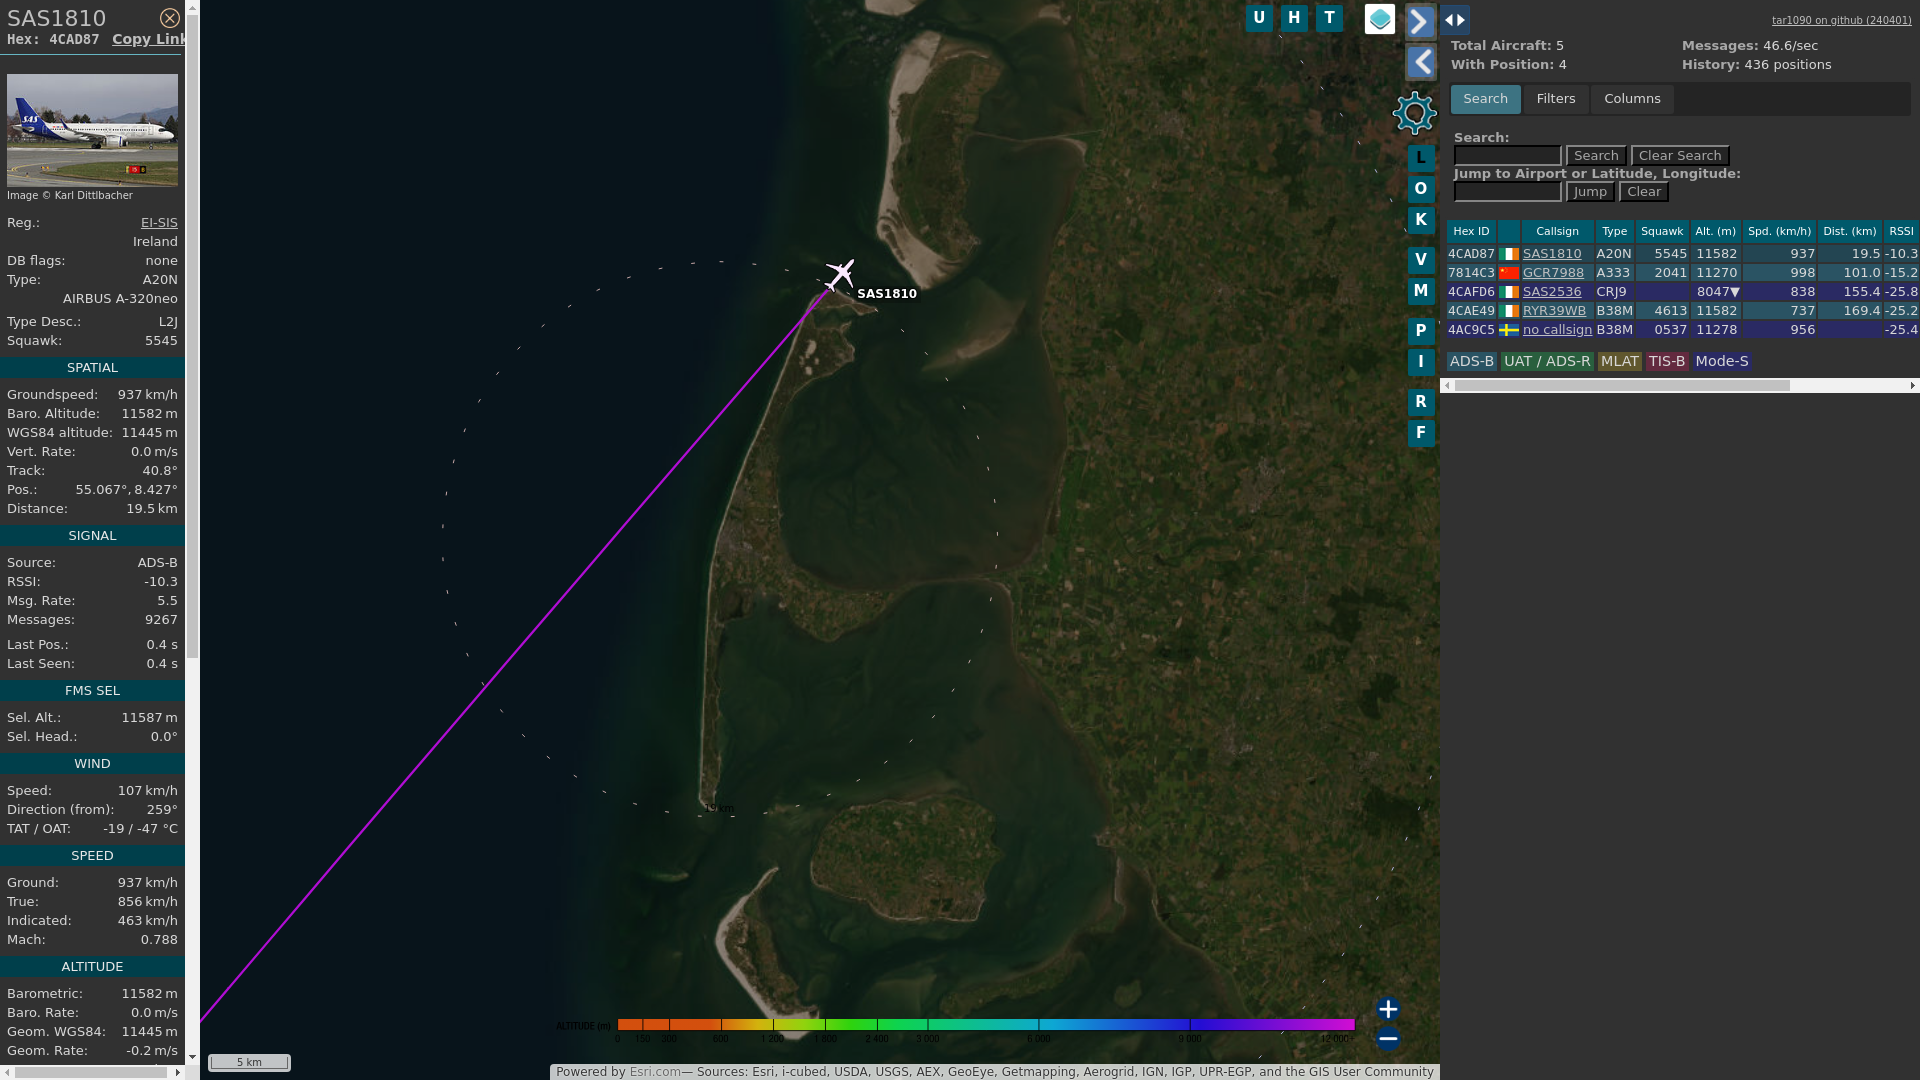Open tar1090 on github link
The width and height of the screenshot is (1920, 1080).
click(x=1841, y=20)
